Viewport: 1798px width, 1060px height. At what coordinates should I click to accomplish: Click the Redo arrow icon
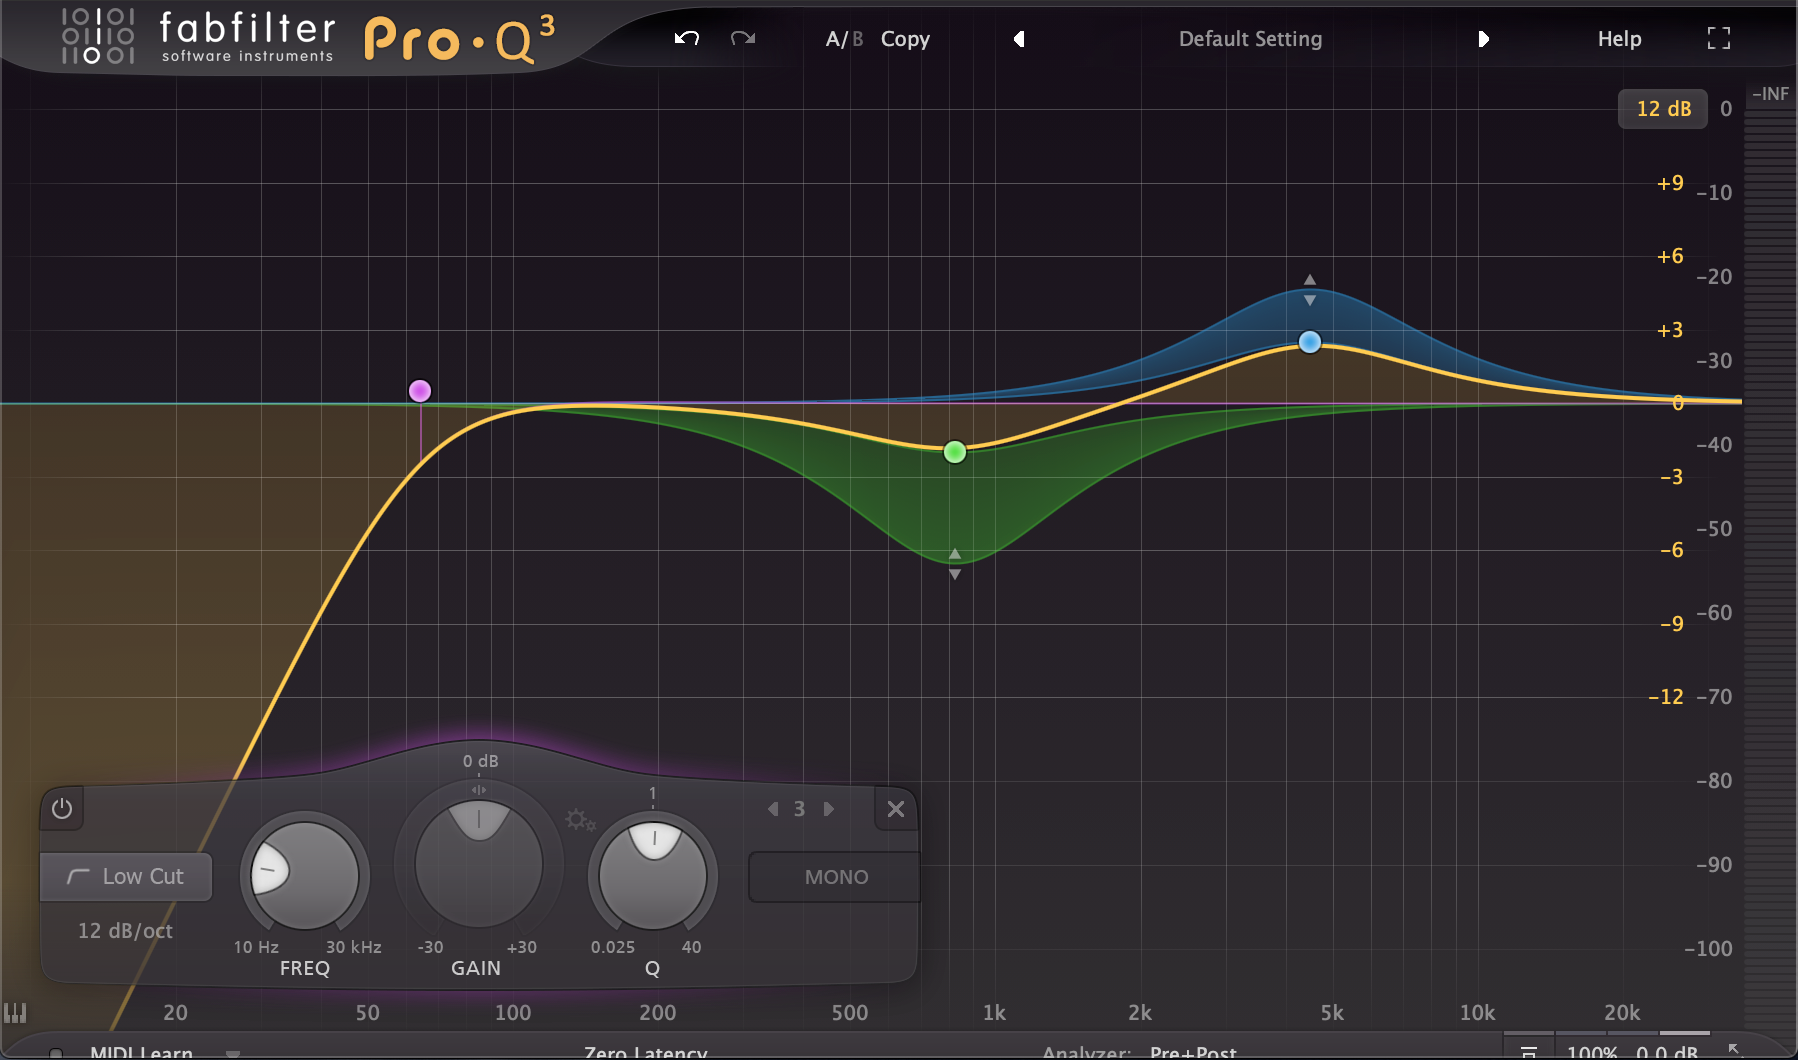(x=743, y=39)
